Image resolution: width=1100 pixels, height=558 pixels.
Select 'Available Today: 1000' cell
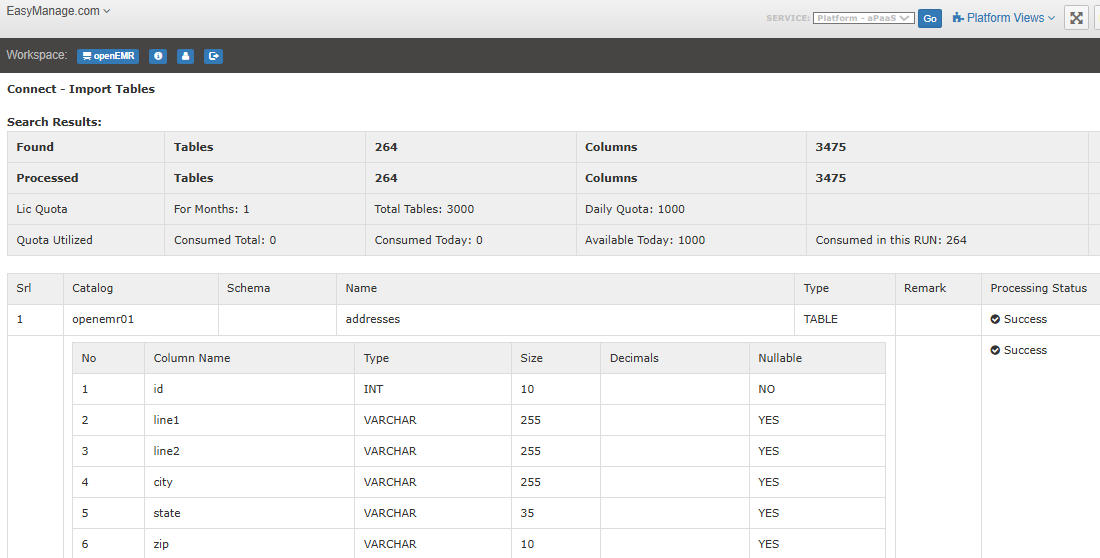(691, 240)
